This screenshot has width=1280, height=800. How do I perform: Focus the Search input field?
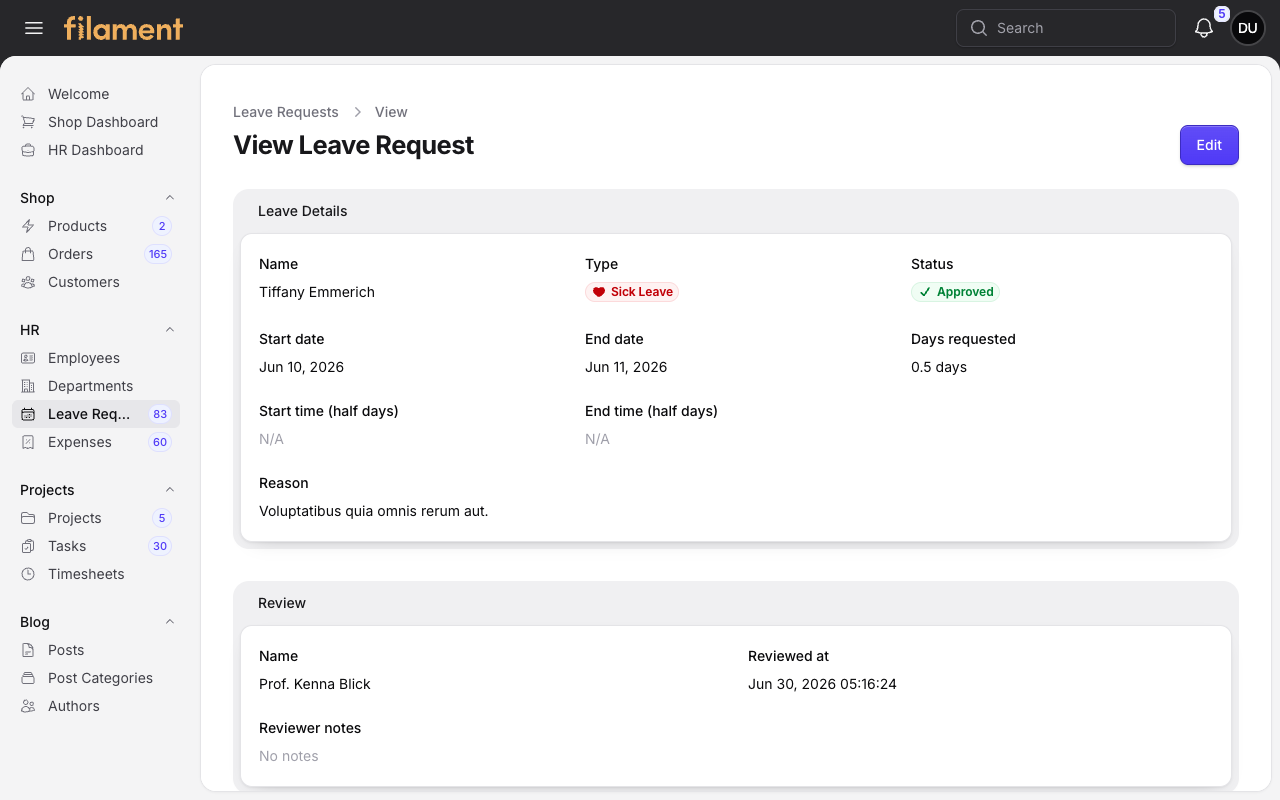(x=1065, y=28)
